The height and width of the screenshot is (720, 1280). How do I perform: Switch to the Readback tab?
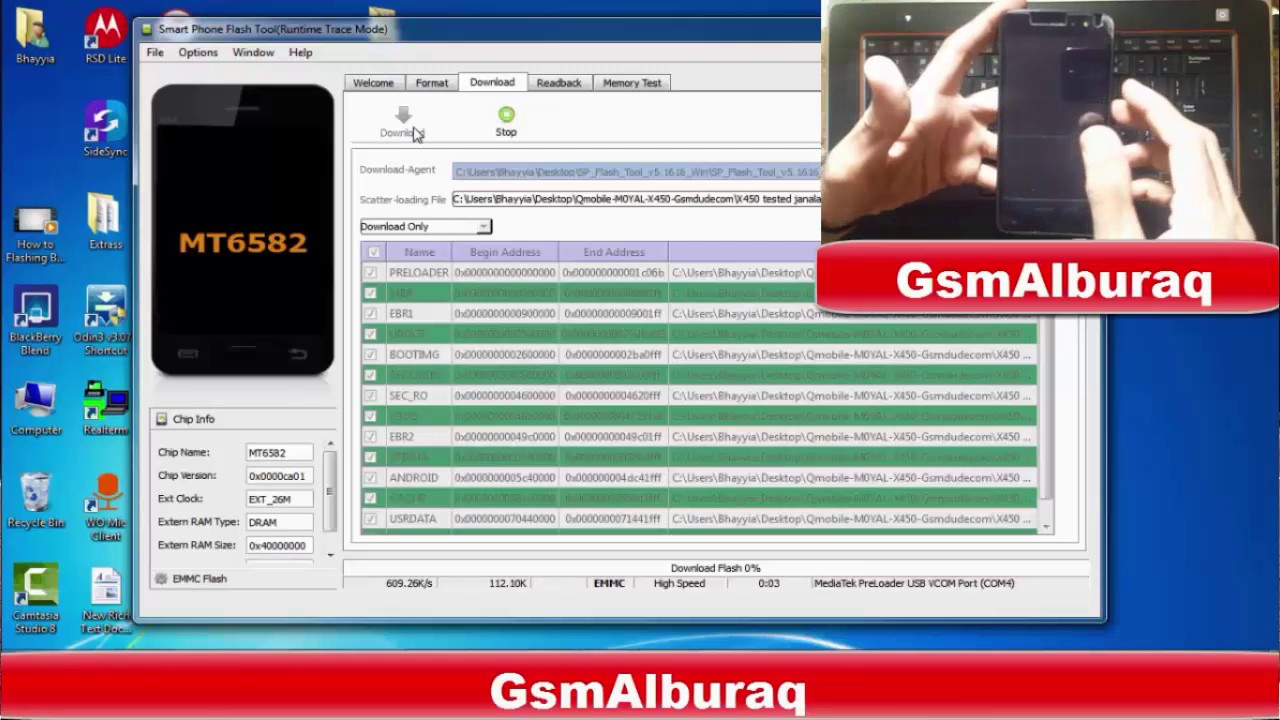point(559,83)
